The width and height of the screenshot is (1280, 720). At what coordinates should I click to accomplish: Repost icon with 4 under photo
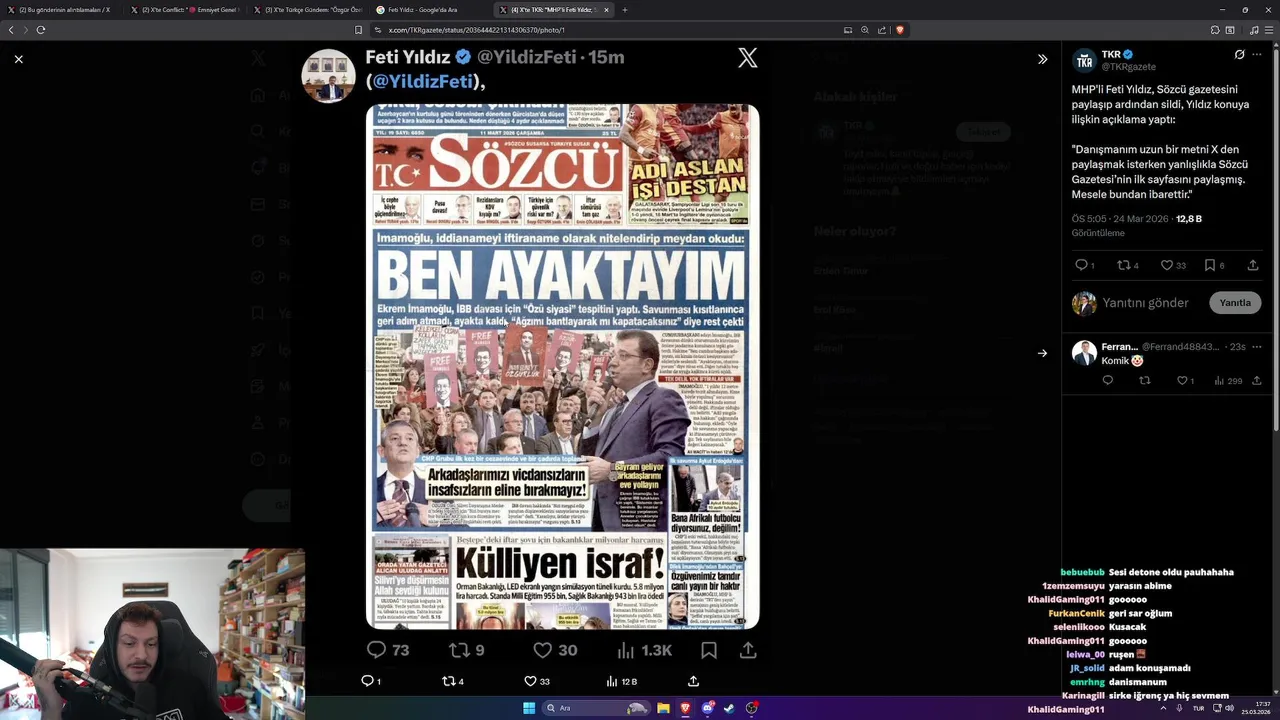(453, 681)
